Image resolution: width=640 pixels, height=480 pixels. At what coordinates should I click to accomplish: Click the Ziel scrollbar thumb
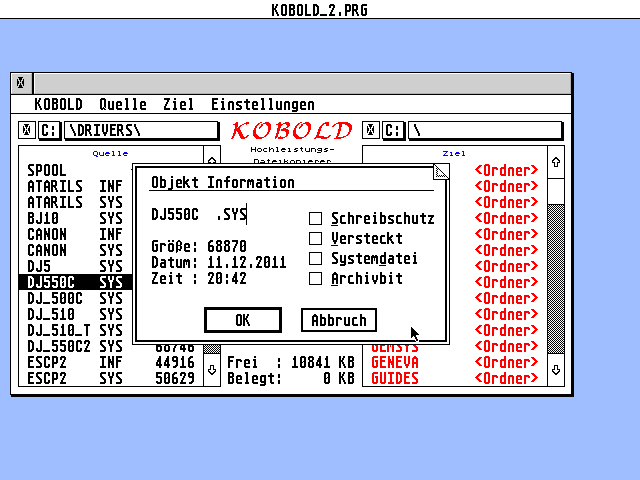point(556,191)
